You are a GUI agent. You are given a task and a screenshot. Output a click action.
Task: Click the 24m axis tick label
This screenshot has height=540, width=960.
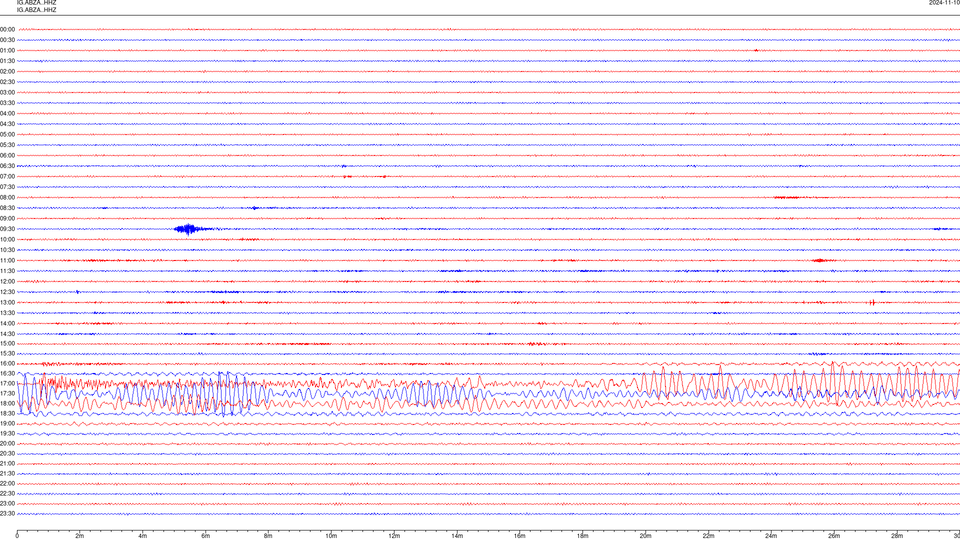click(771, 536)
